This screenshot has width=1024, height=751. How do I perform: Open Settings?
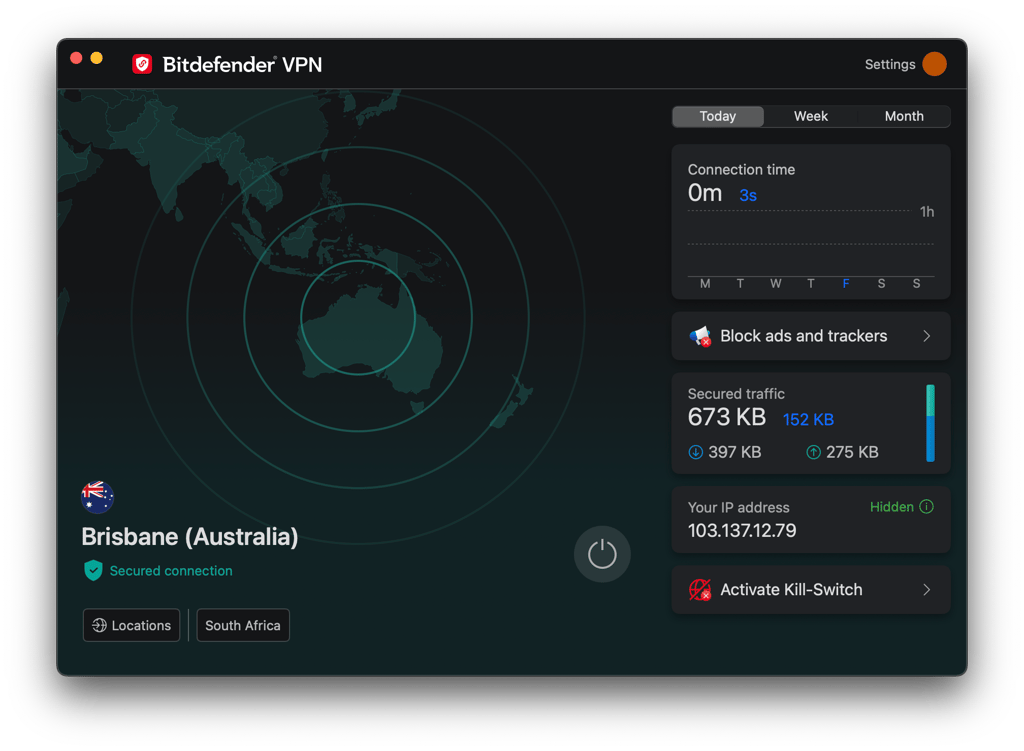pos(889,64)
